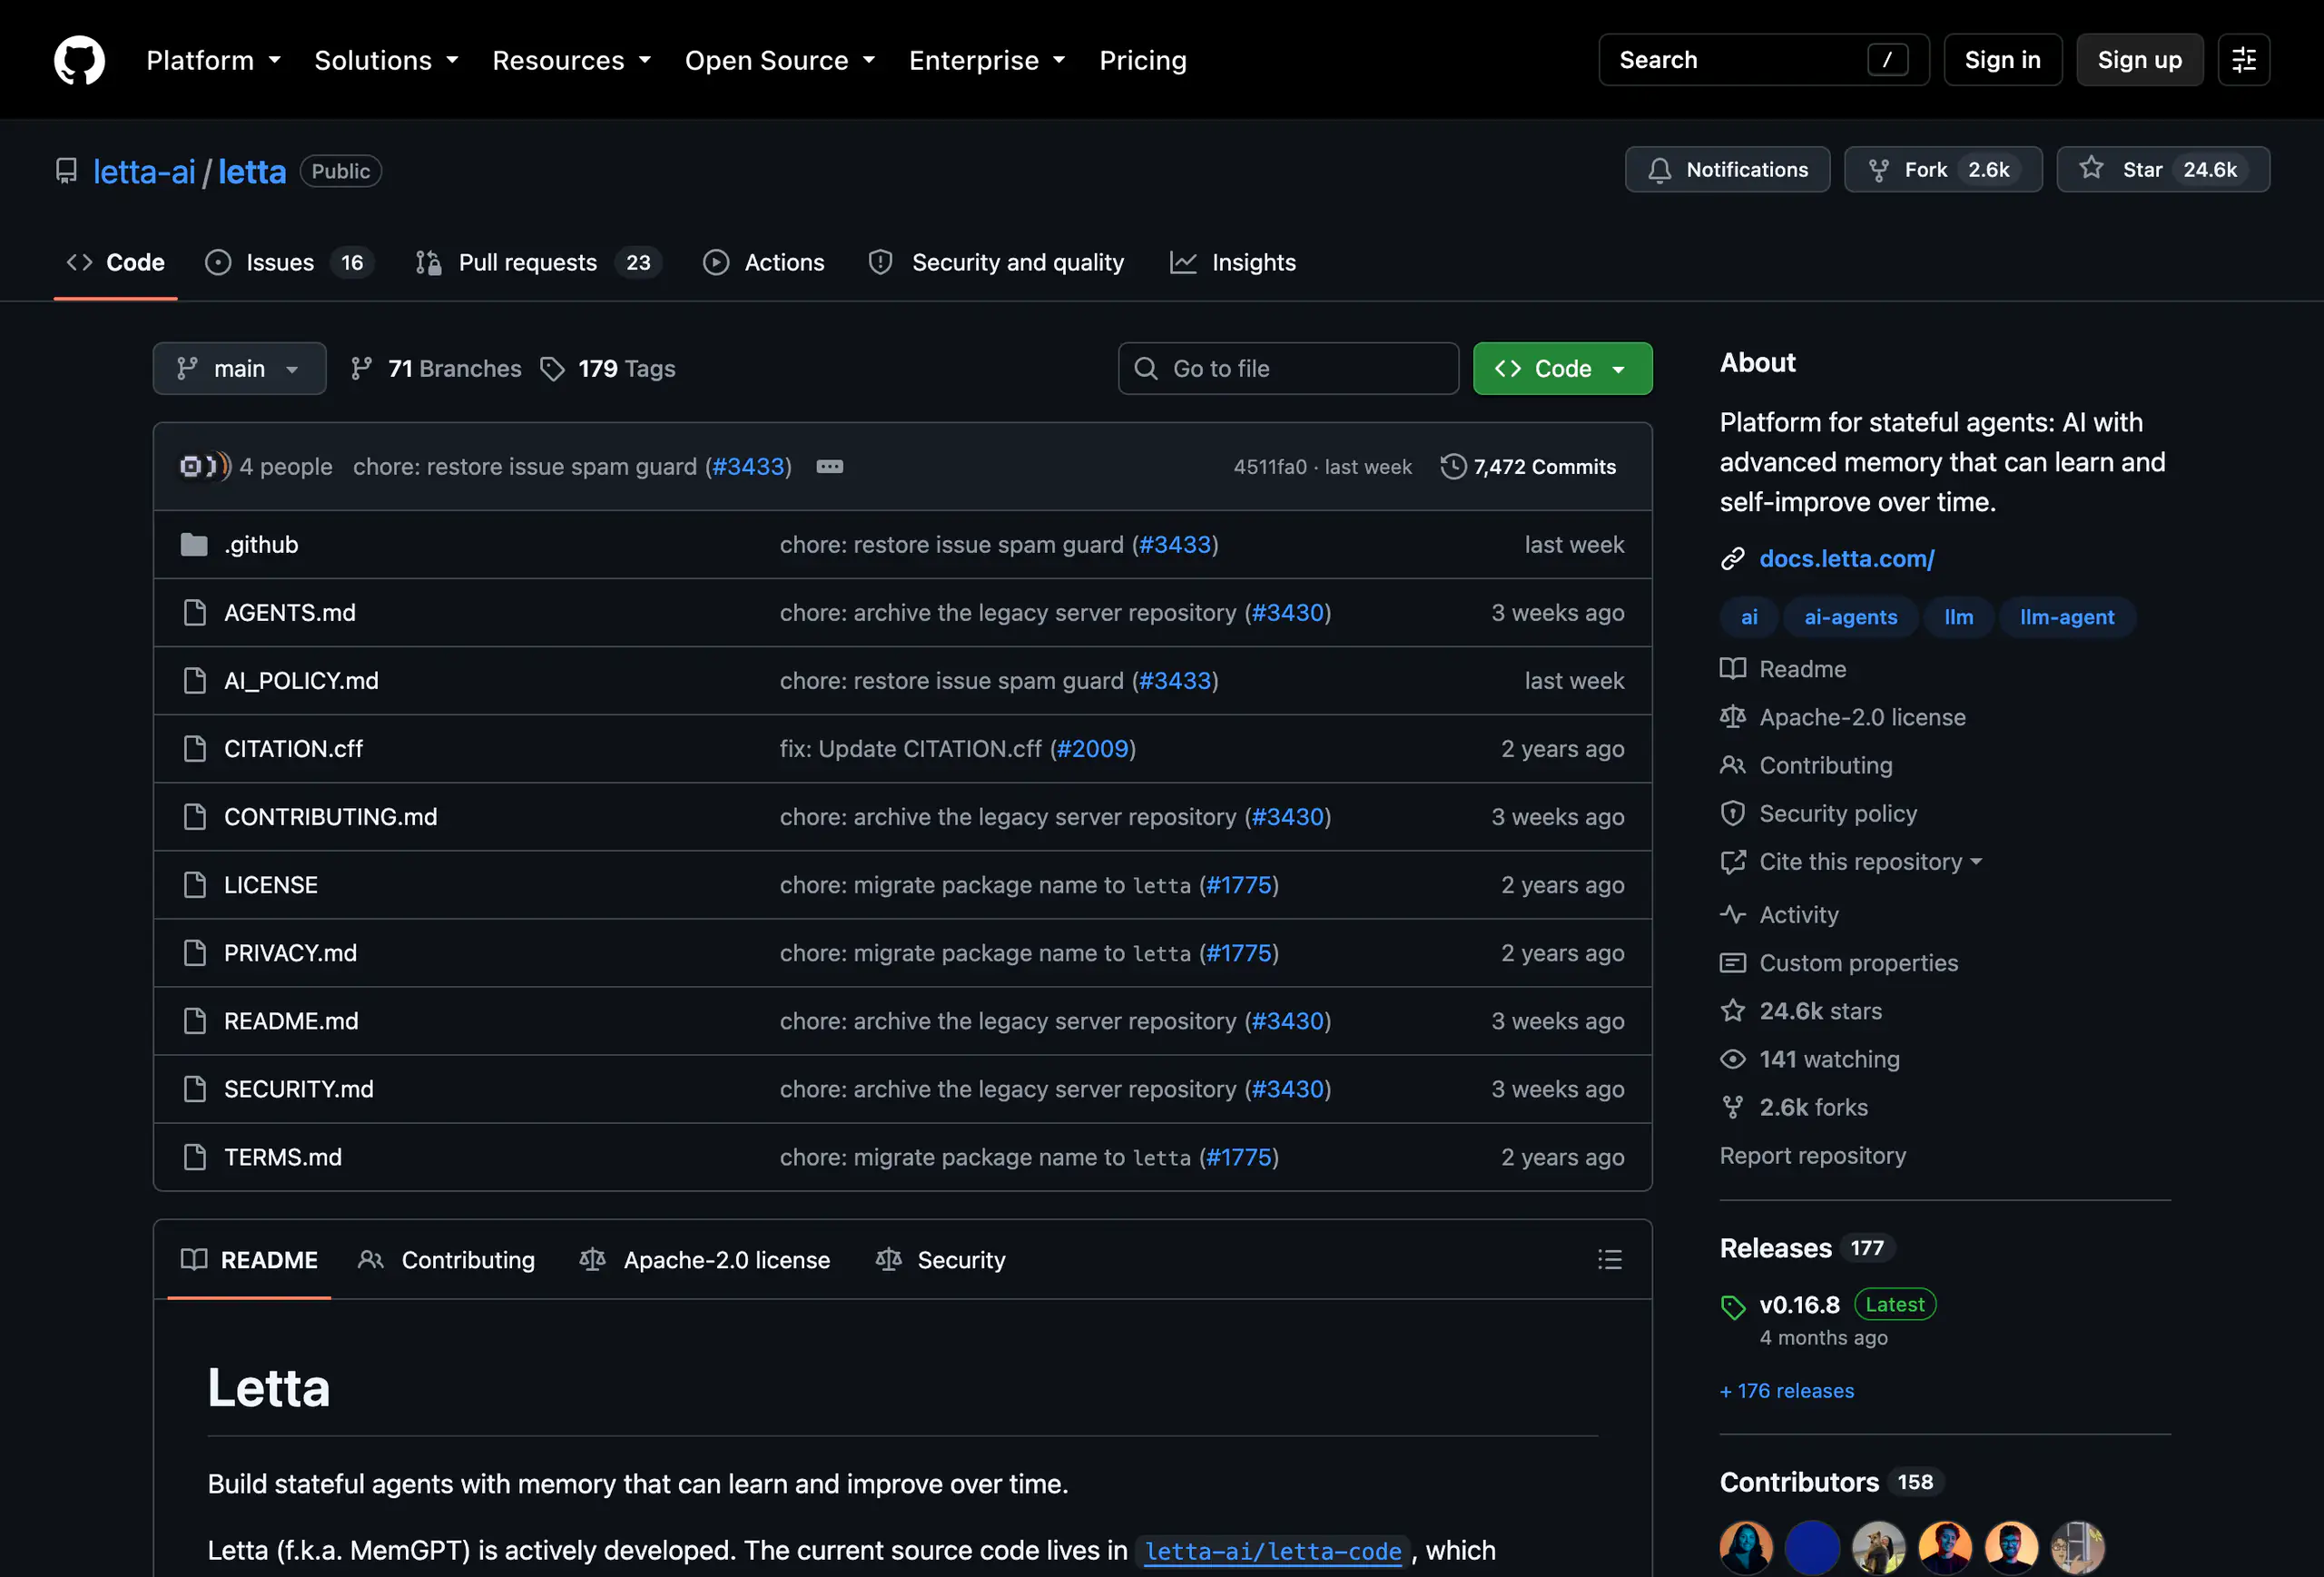Click the ai-agents topic tag
2324x1577 pixels.
(1850, 618)
